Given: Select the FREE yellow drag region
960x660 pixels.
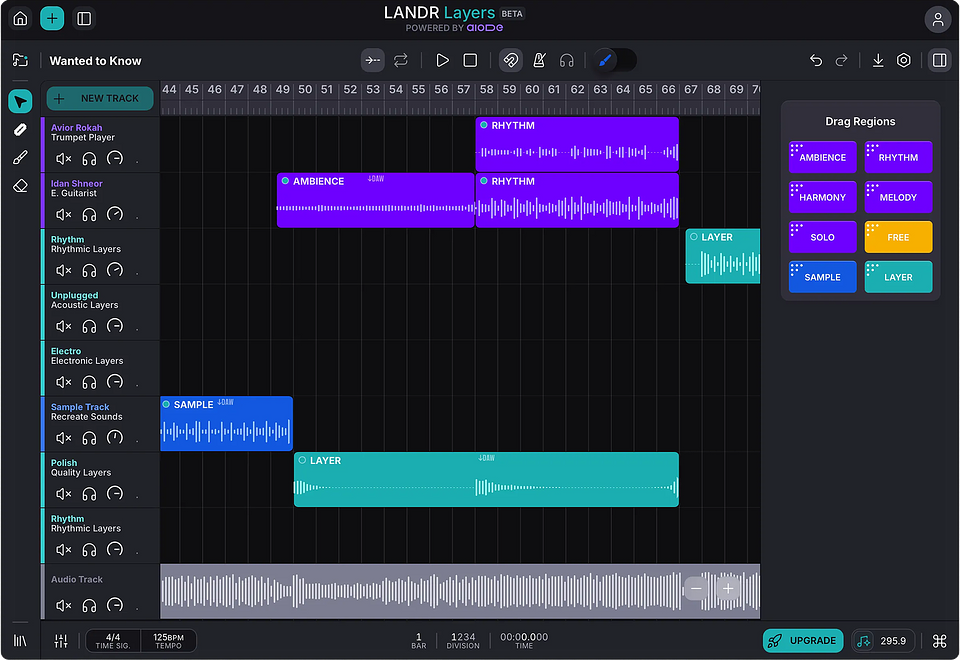Looking at the screenshot, I should click(898, 237).
